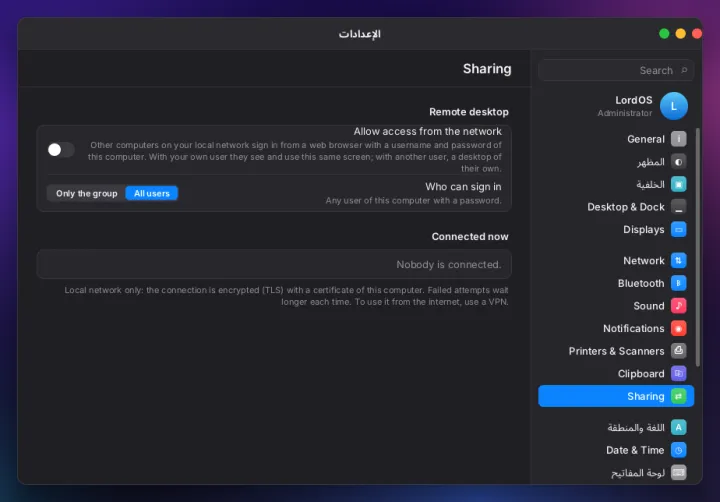Click the Keyboard (لوحة المفاتيح) icon

pyautogui.click(x=678, y=473)
